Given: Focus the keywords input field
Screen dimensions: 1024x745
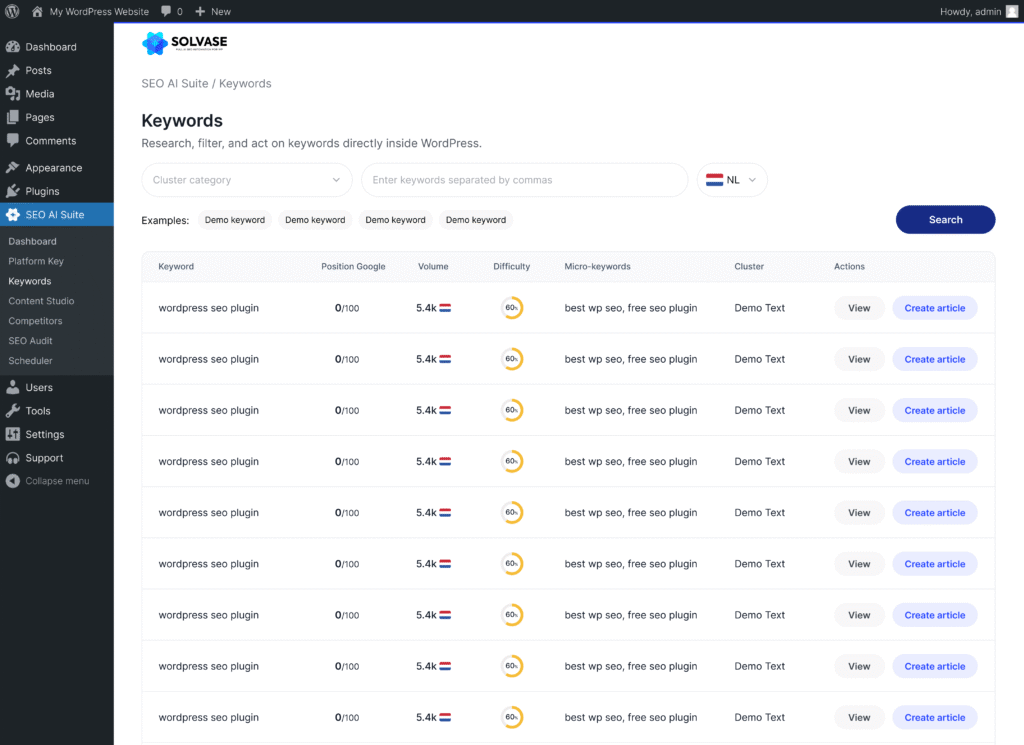Looking at the screenshot, I should coord(524,180).
